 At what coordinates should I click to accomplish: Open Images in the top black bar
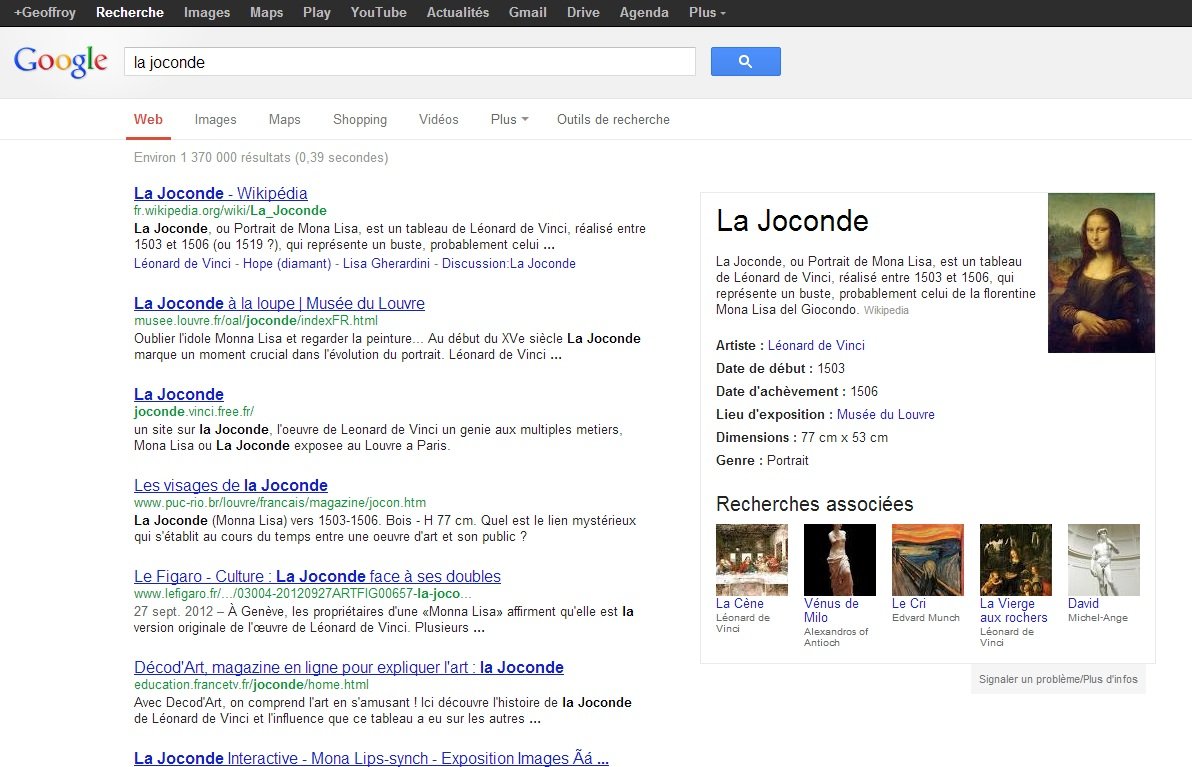point(207,12)
